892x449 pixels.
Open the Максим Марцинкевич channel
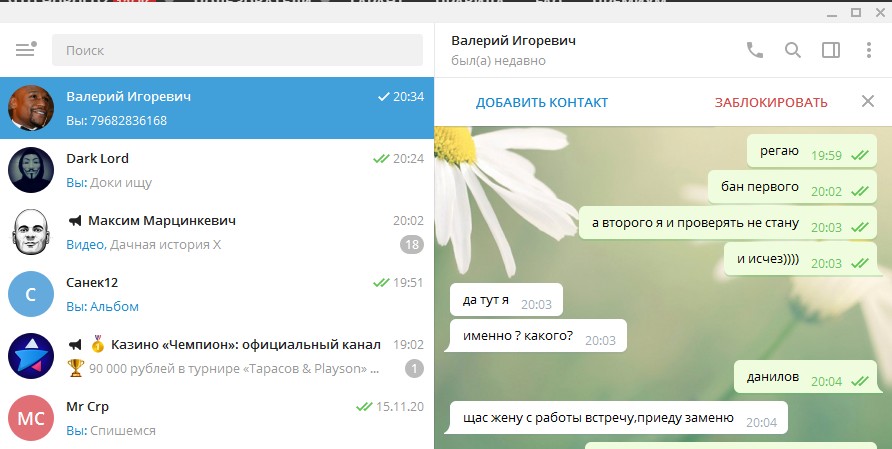[x=217, y=232]
